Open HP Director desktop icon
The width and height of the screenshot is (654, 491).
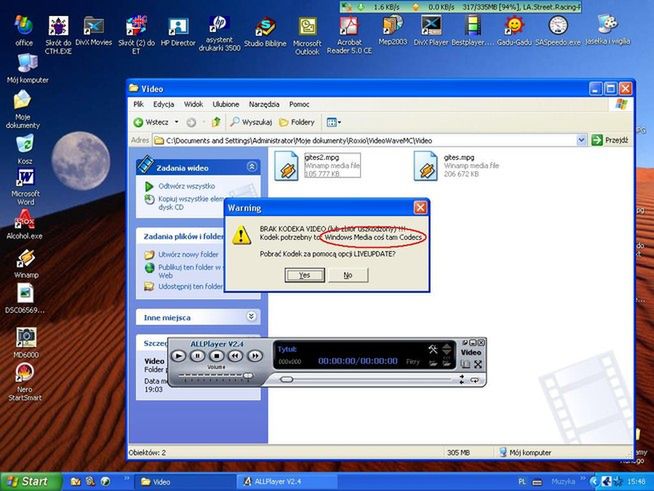(x=178, y=32)
